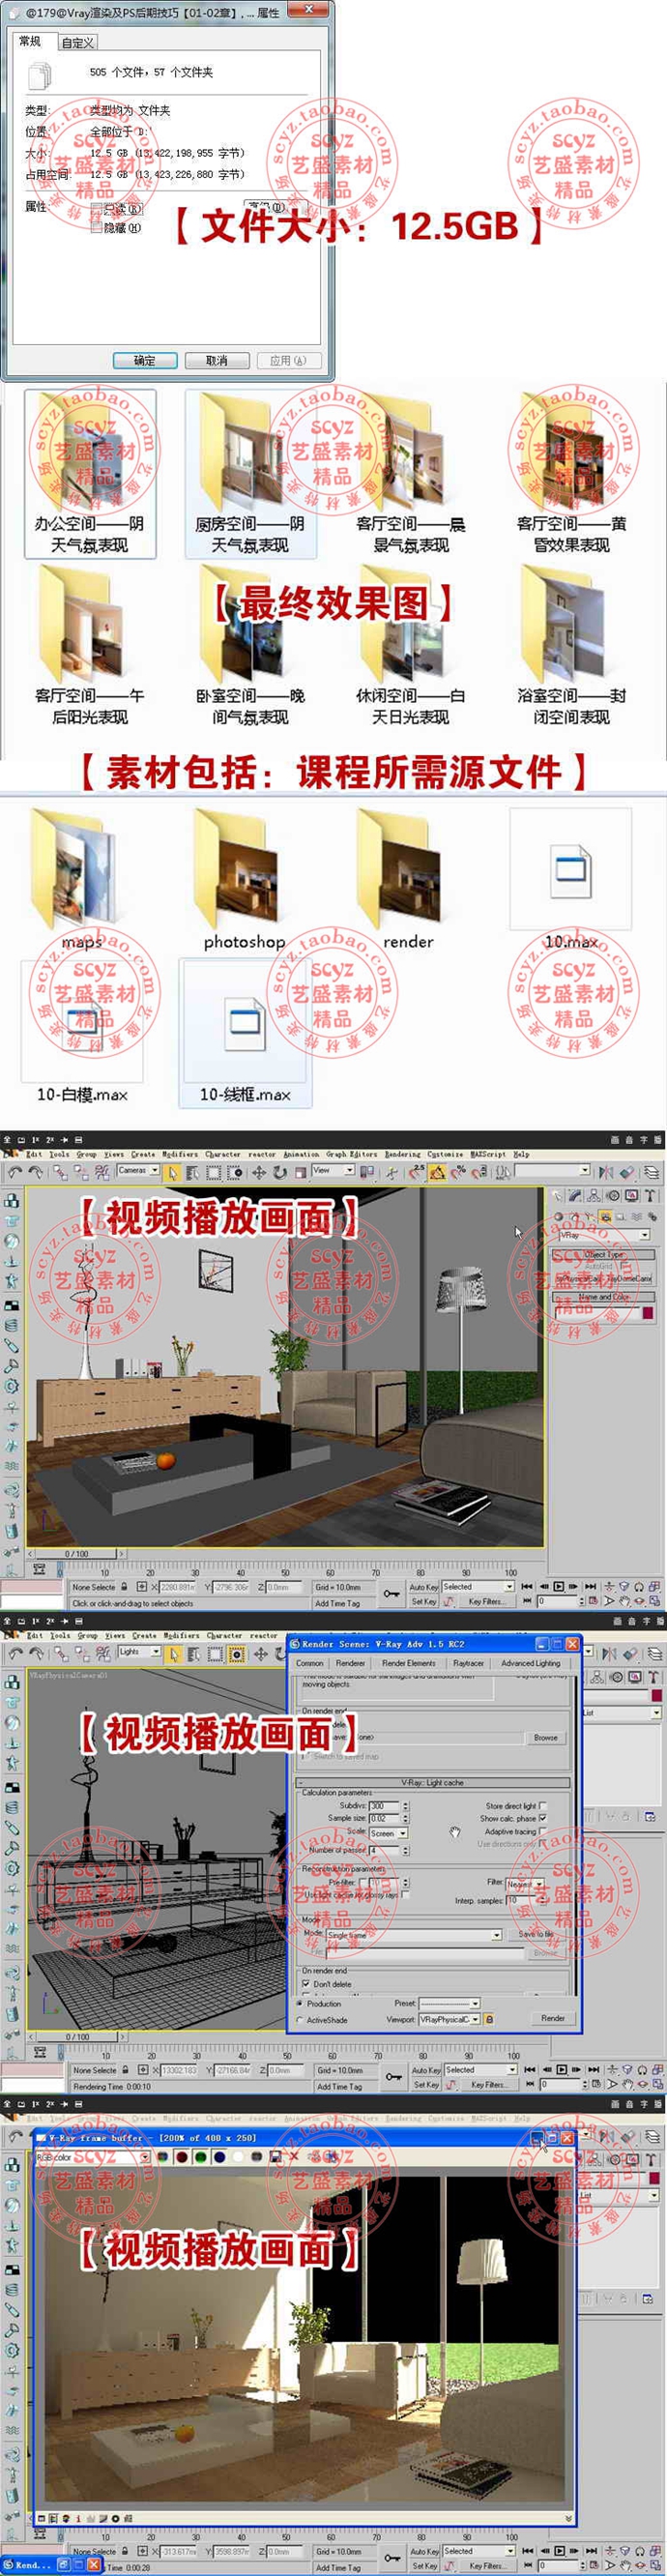Open the 浴室空间——封闭空间表现 folder

(x=571, y=645)
